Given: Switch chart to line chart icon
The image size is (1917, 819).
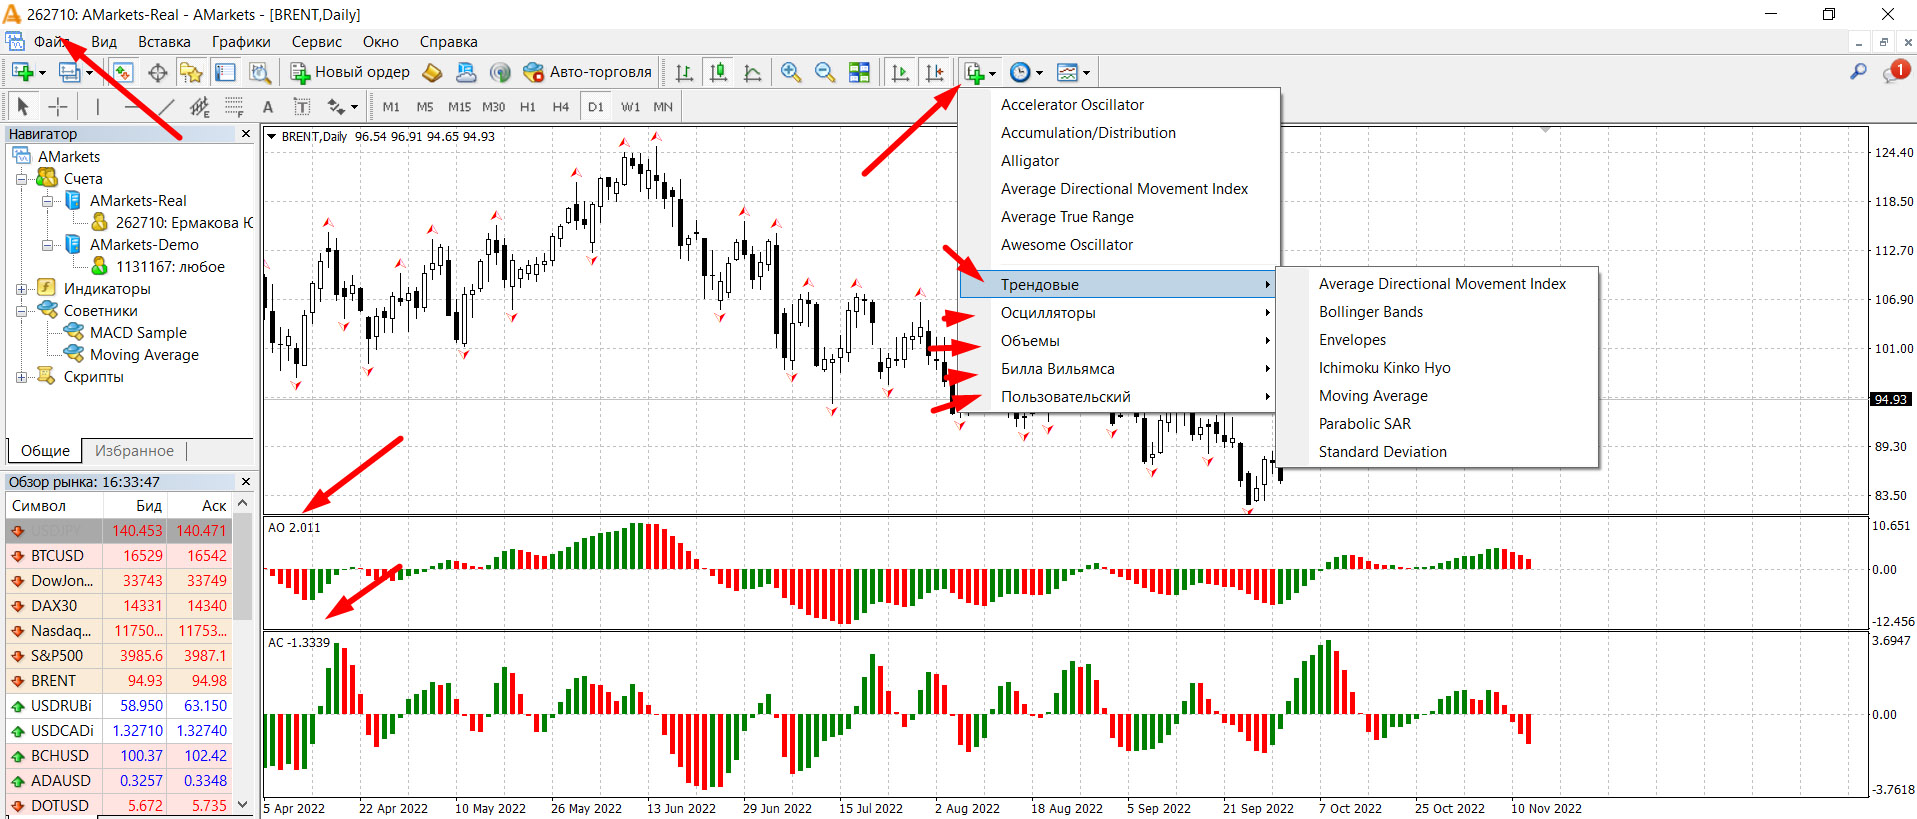Looking at the screenshot, I should point(752,72).
